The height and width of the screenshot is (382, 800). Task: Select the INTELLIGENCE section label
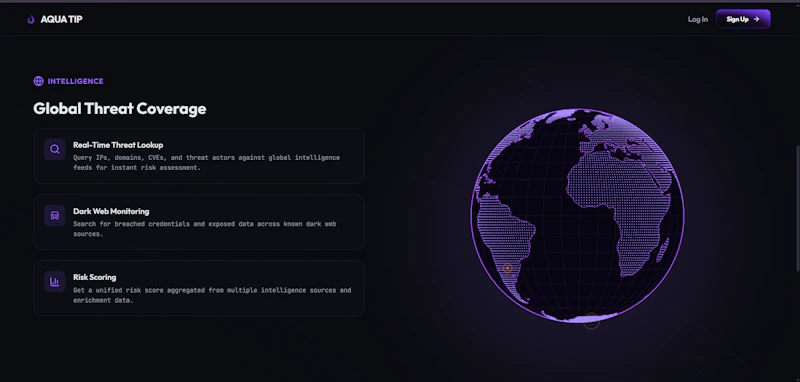(76, 81)
